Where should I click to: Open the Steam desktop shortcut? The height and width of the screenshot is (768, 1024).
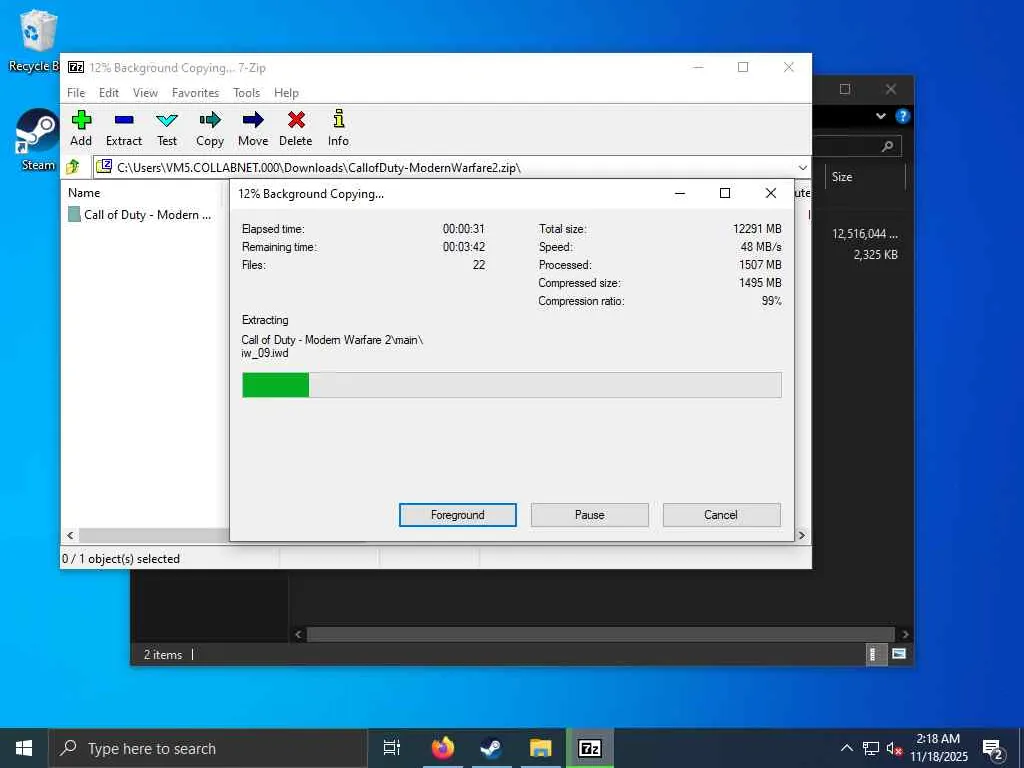click(38, 140)
